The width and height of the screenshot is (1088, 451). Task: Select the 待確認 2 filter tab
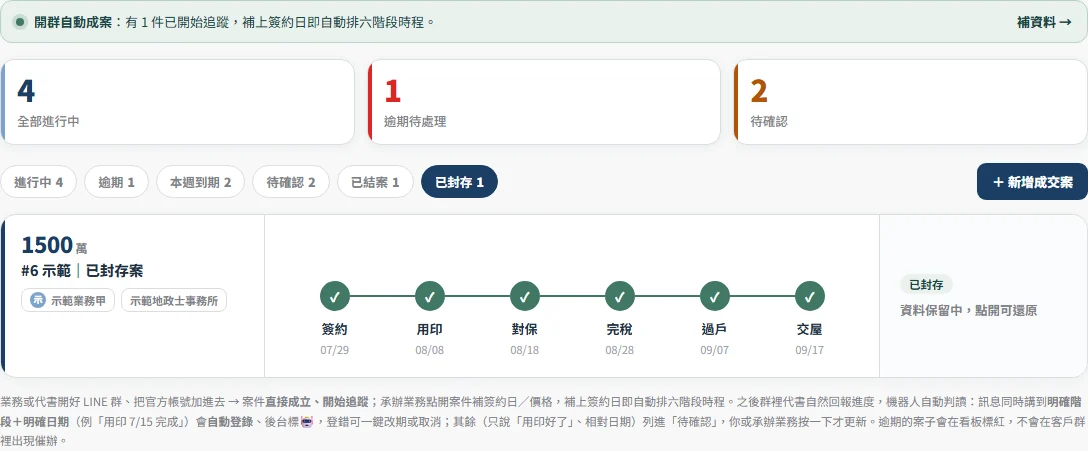[291, 182]
